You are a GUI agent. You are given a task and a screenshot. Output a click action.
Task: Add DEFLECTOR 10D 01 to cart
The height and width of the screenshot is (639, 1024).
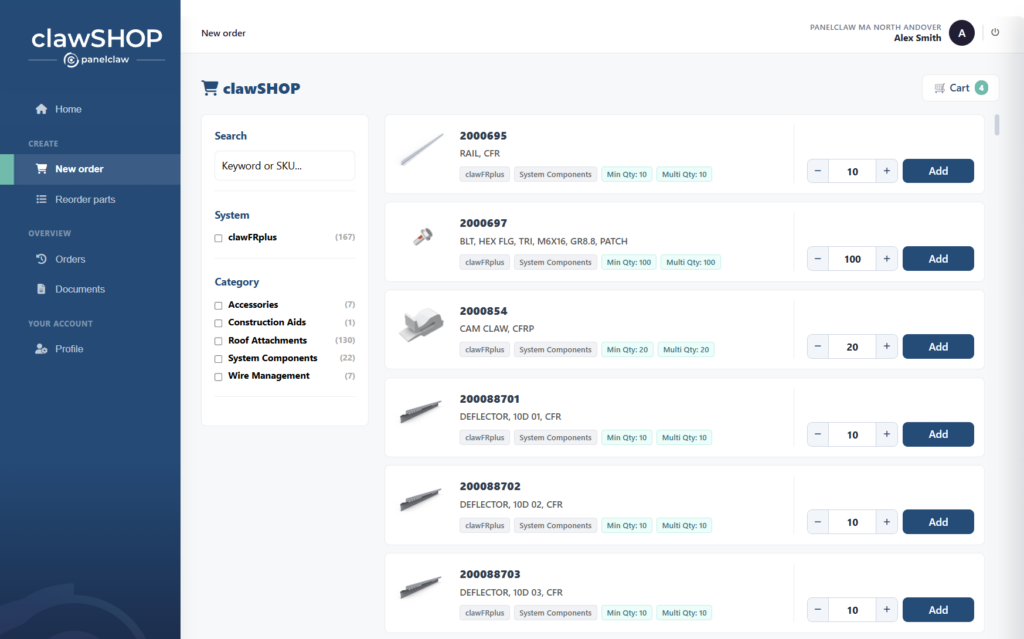pos(938,434)
